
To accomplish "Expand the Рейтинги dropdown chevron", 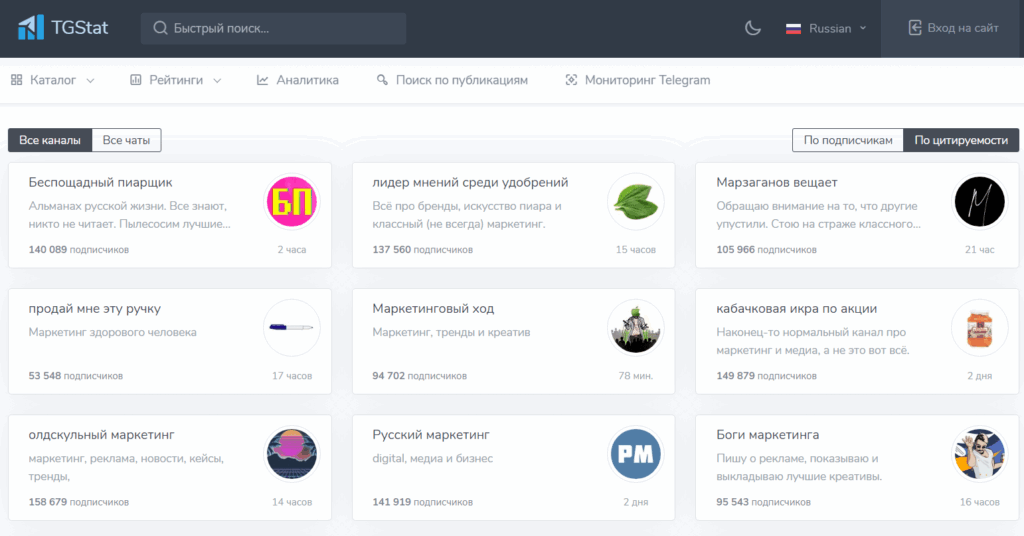I will (217, 80).
